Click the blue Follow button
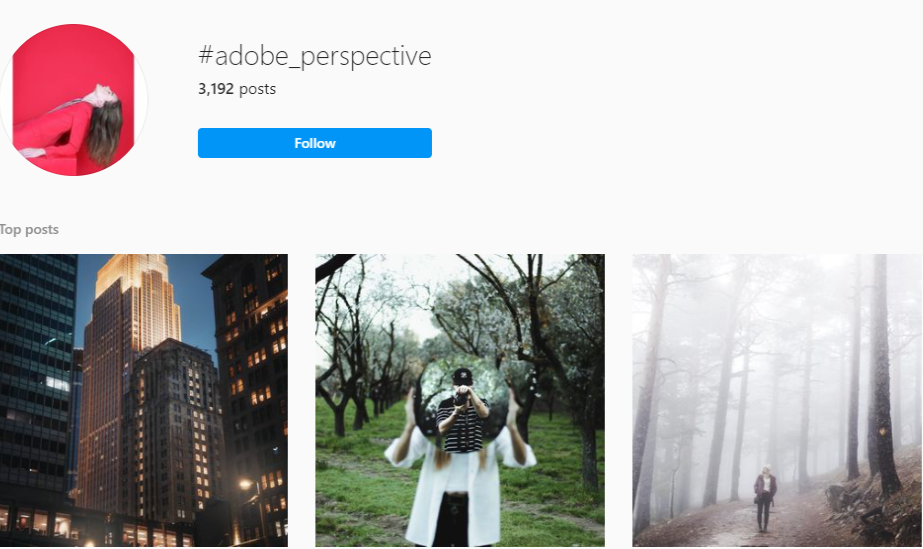This screenshot has height=549, width=923. click(x=314, y=143)
